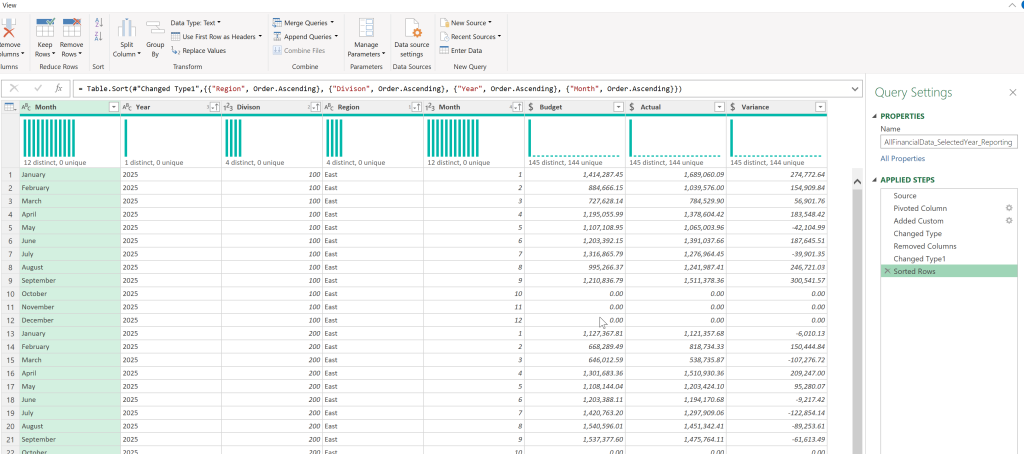The height and width of the screenshot is (454, 1024).
Task: Collapse the APPLIED STEPS section
Action: coord(874,180)
